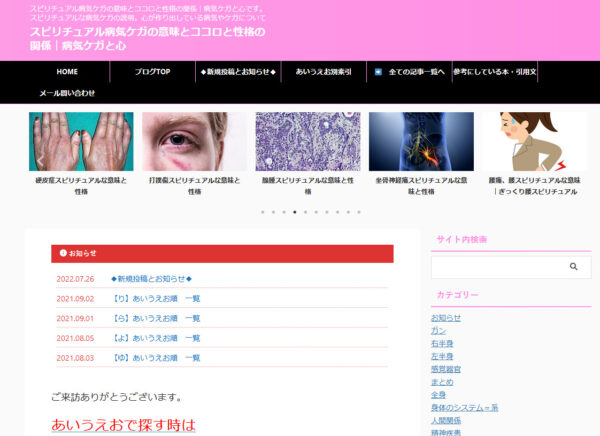Open 【り】あいうえお順 一覧 link
Screen dimensions: 600x436
pos(155,299)
